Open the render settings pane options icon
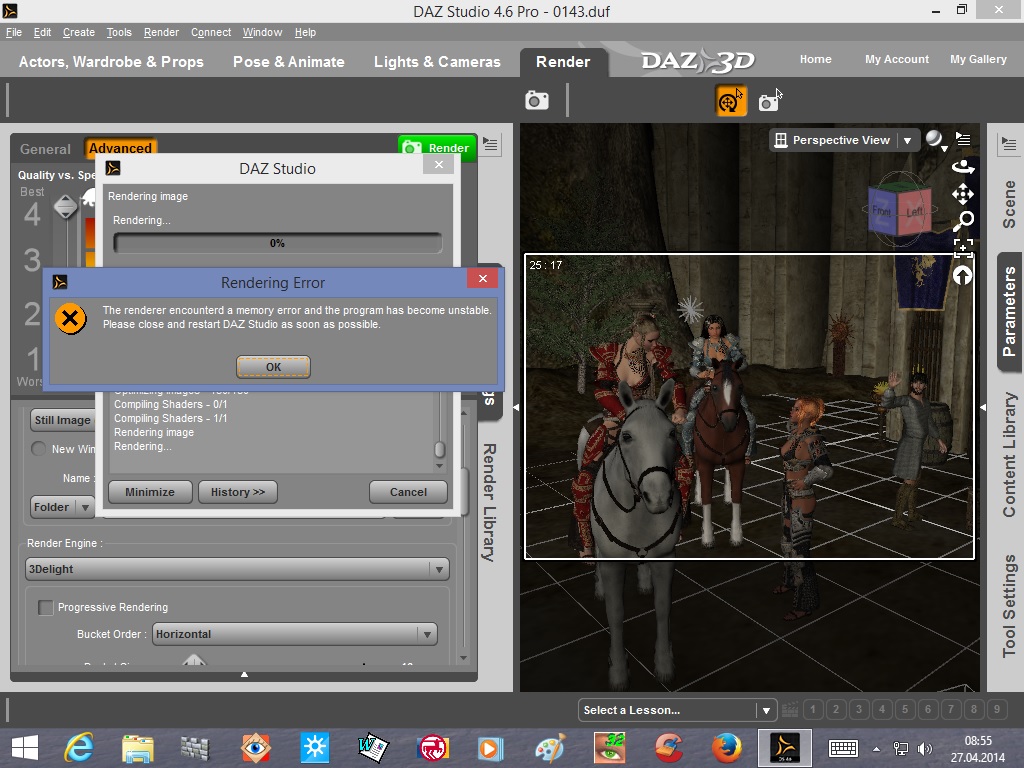Image resolution: width=1024 pixels, height=768 pixels. tap(490, 144)
